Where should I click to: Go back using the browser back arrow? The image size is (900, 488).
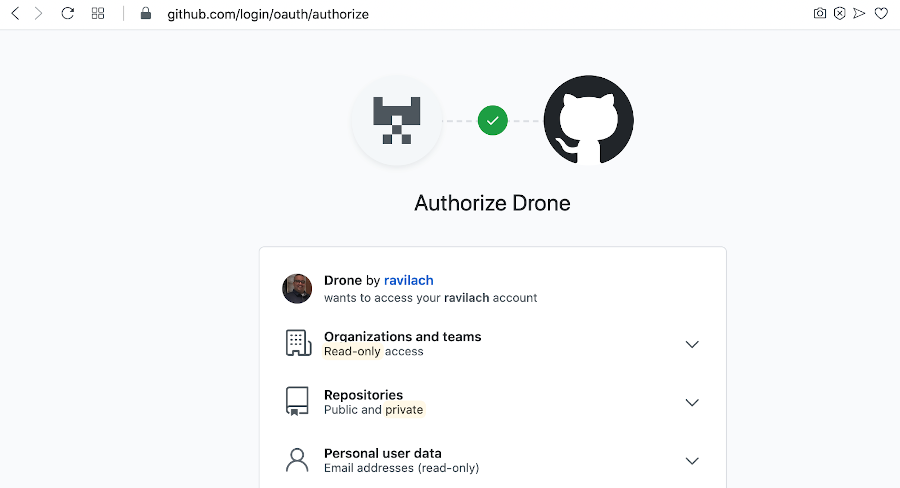tap(15, 13)
